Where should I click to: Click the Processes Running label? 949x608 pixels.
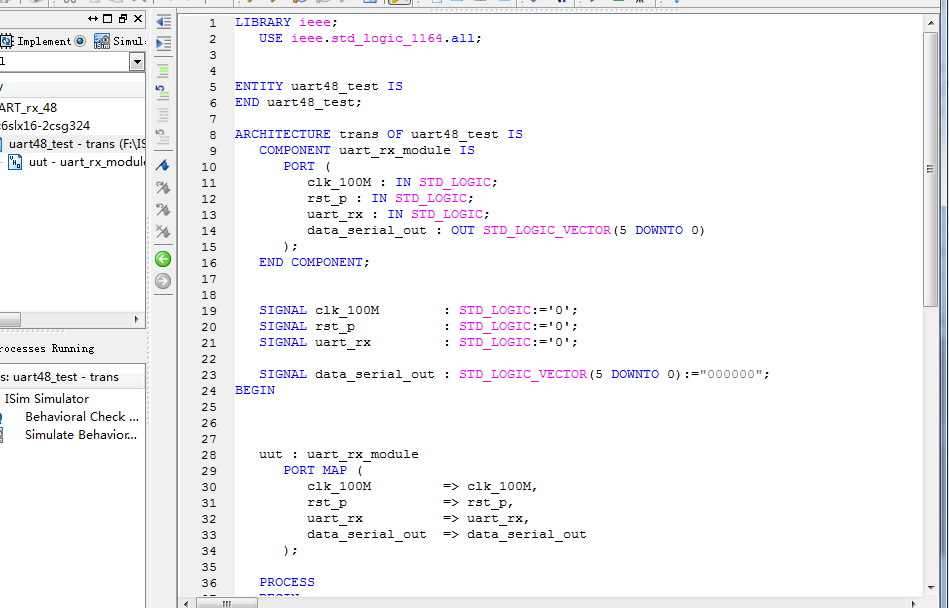coord(47,348)
